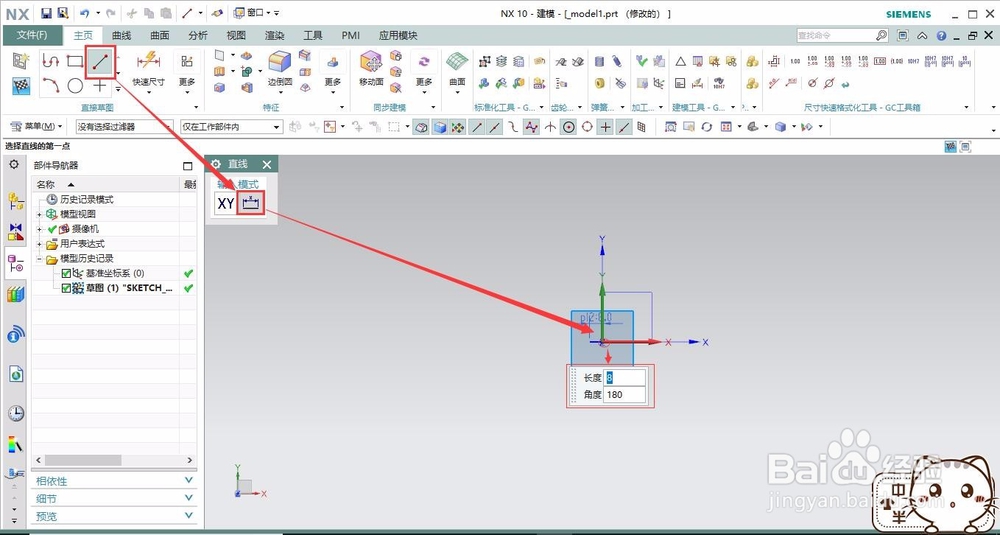The width and height of the screenshot is (1000, 535).
Task: Select the Point sketch tool
Action: 99,85
